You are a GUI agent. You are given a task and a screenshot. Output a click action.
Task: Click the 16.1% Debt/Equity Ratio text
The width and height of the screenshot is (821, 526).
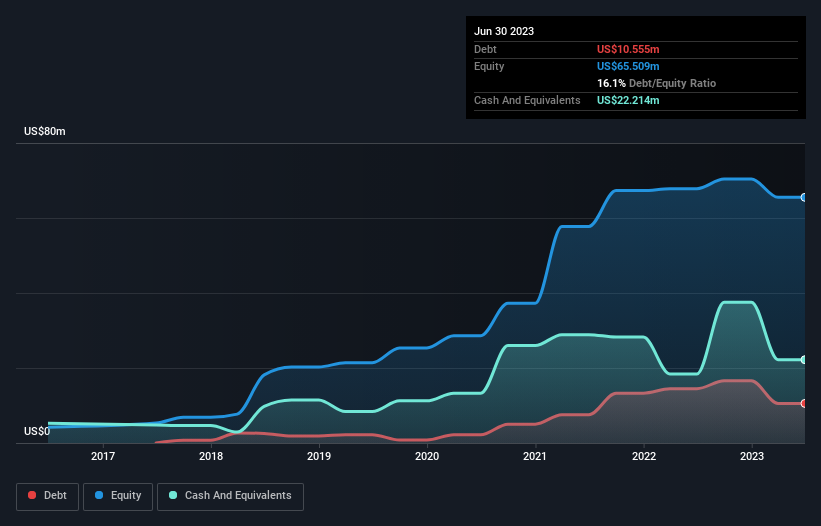point(657,83)
